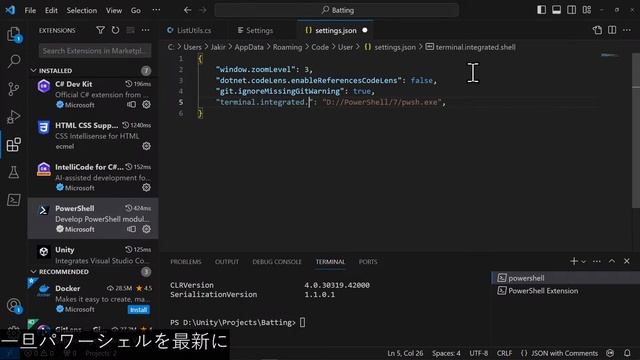Click Roaming breadcrumb segment
The width and height of the screenshot is (640, 360).
[287, 47]
